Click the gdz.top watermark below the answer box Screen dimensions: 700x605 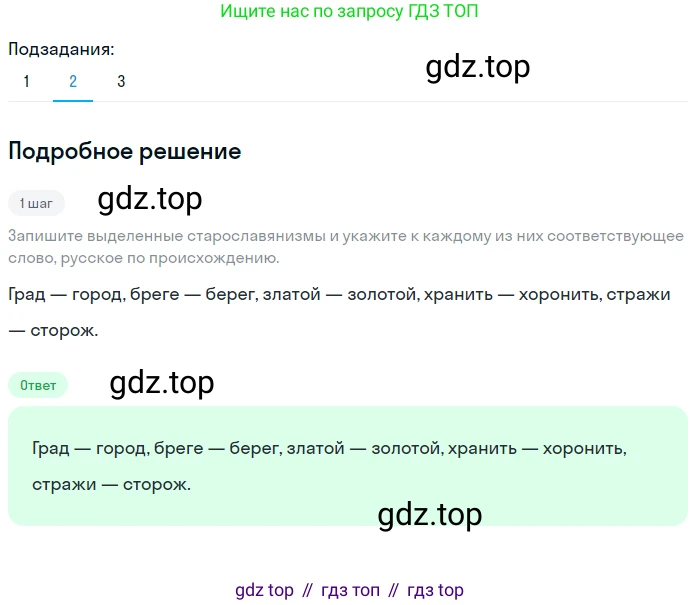(430, 514)
